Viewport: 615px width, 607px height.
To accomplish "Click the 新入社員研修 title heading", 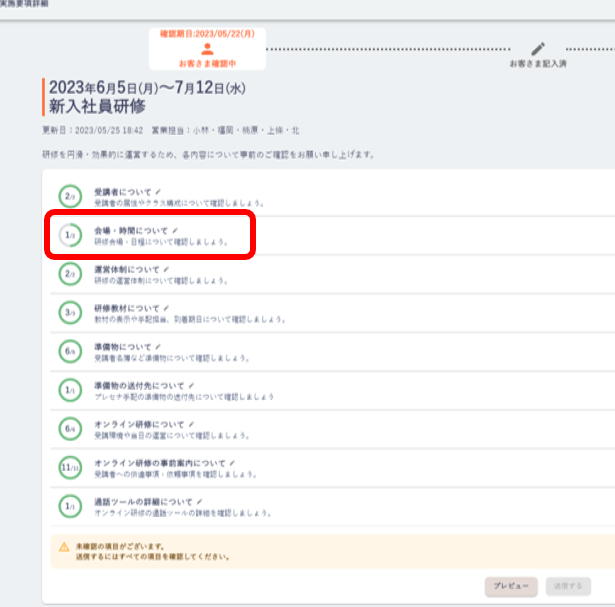I will [x=97, y=106].
